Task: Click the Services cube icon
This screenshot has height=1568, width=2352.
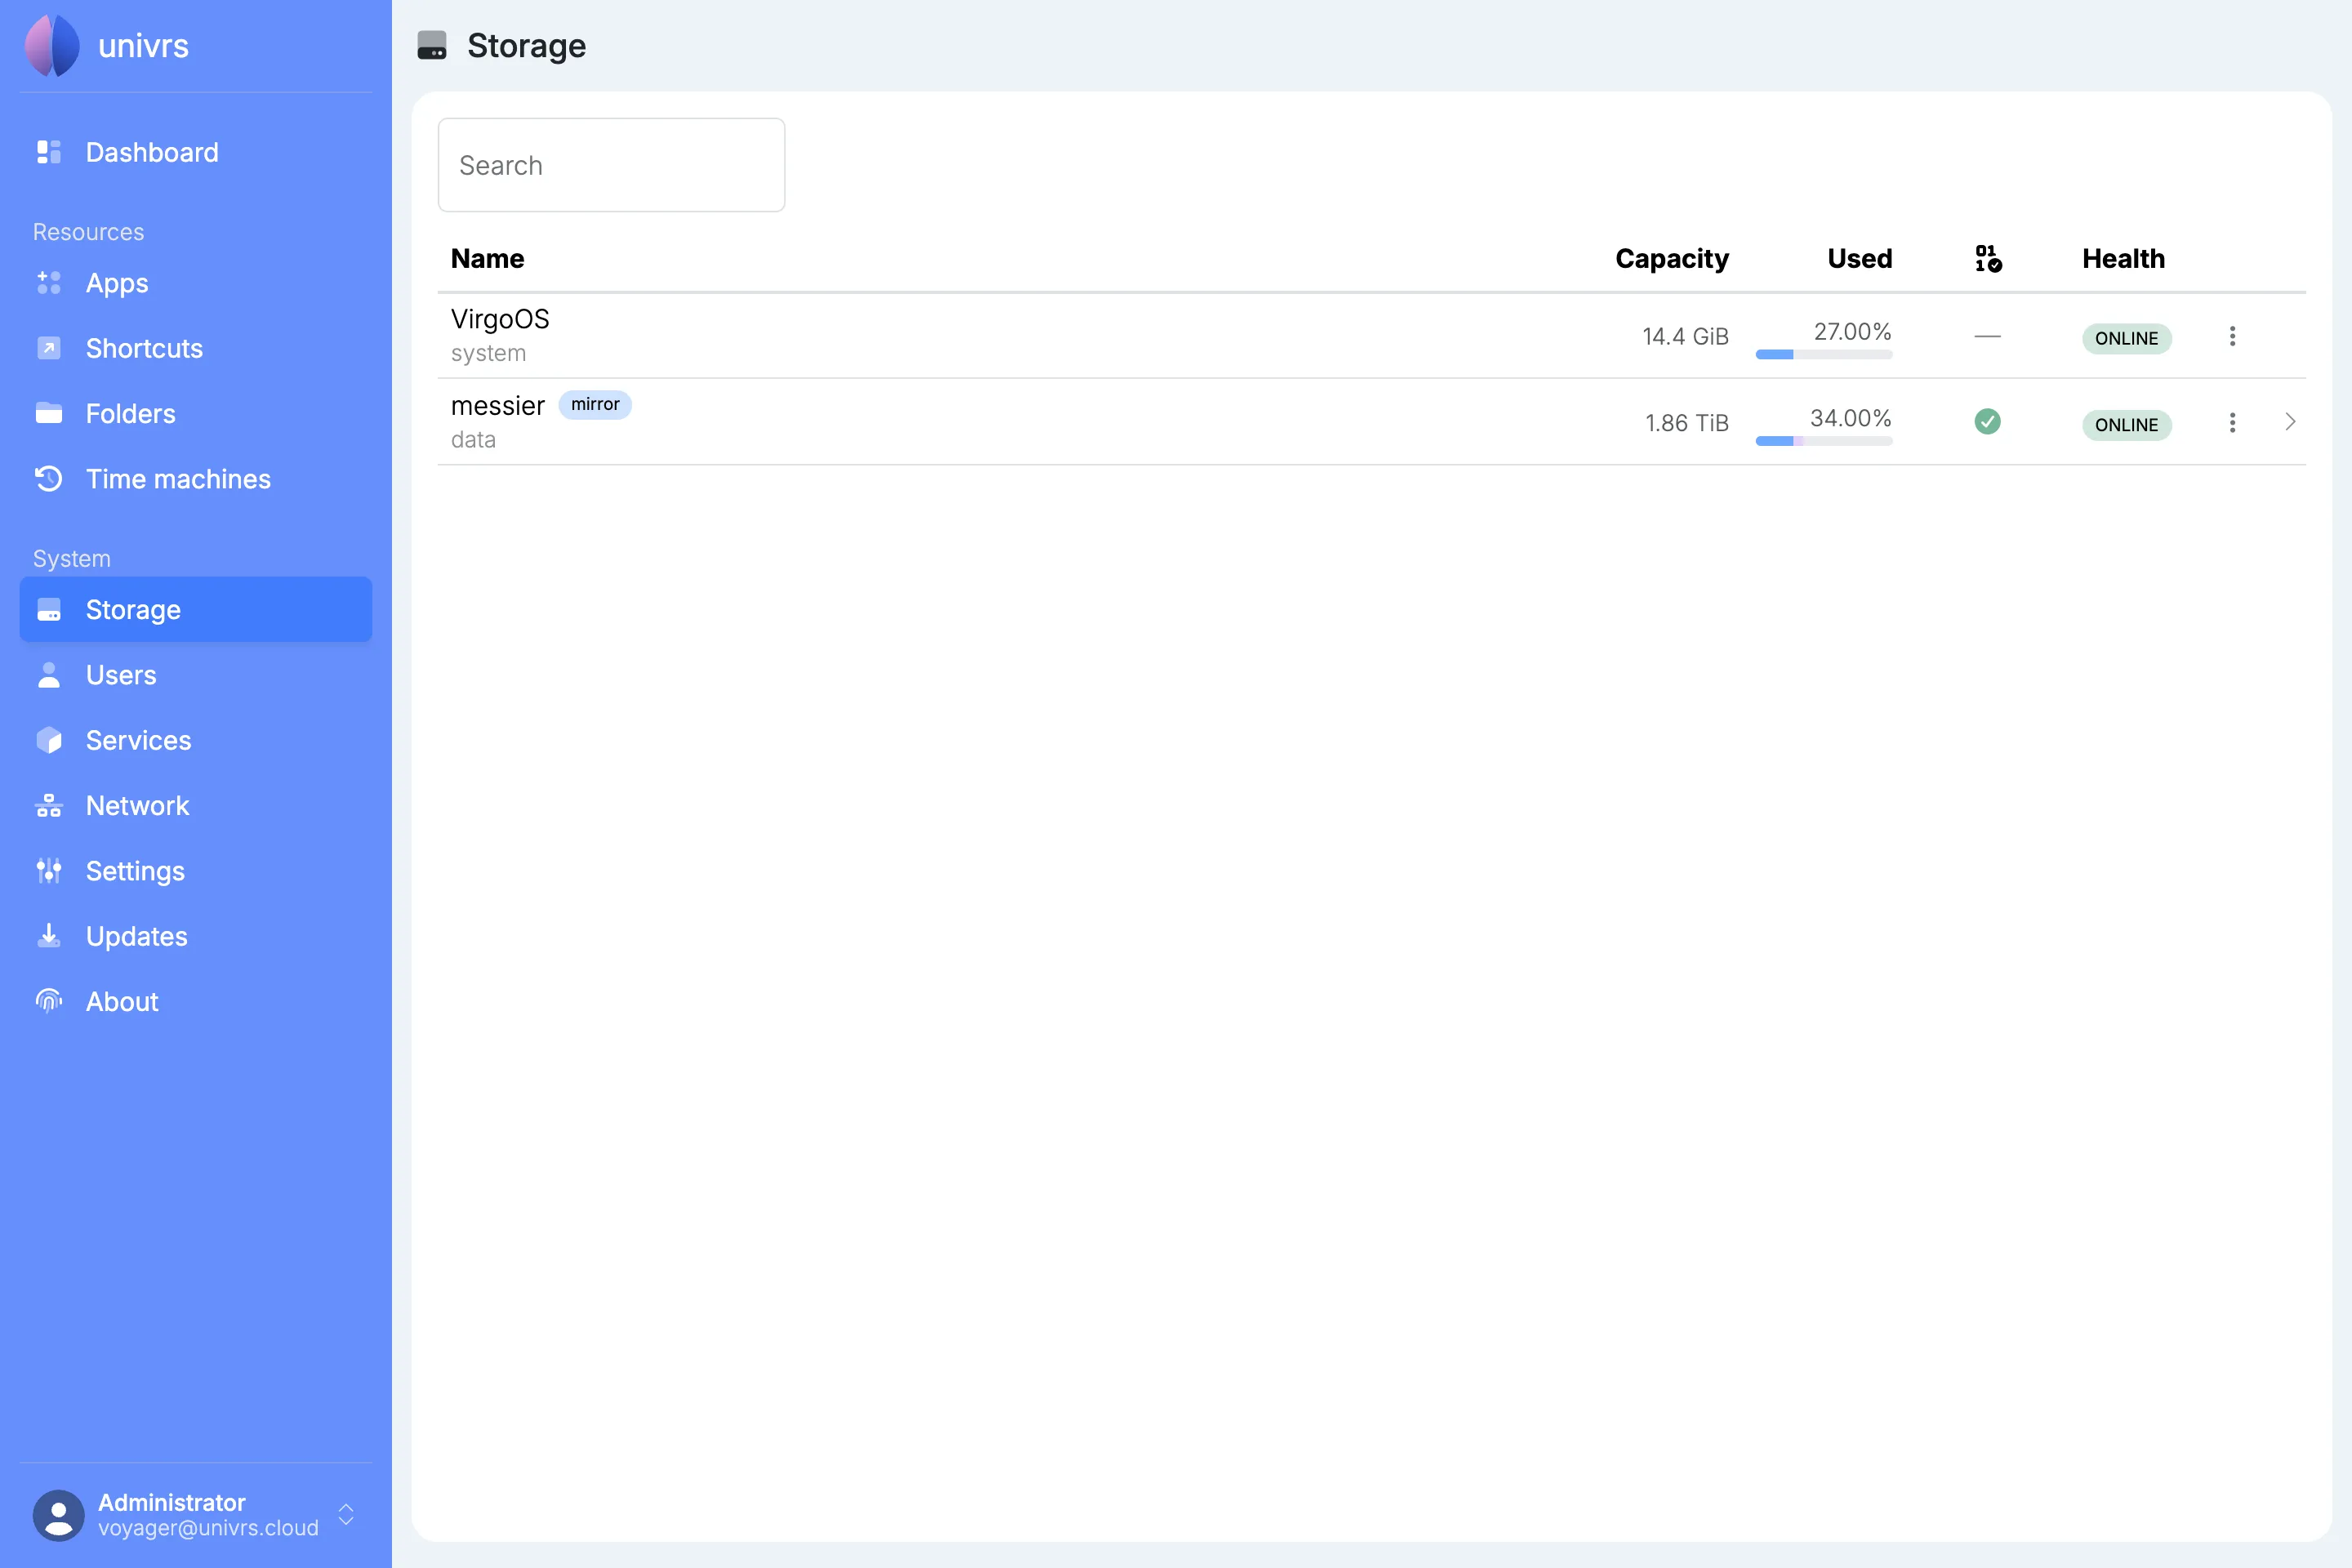Action: tap(49, 740)
